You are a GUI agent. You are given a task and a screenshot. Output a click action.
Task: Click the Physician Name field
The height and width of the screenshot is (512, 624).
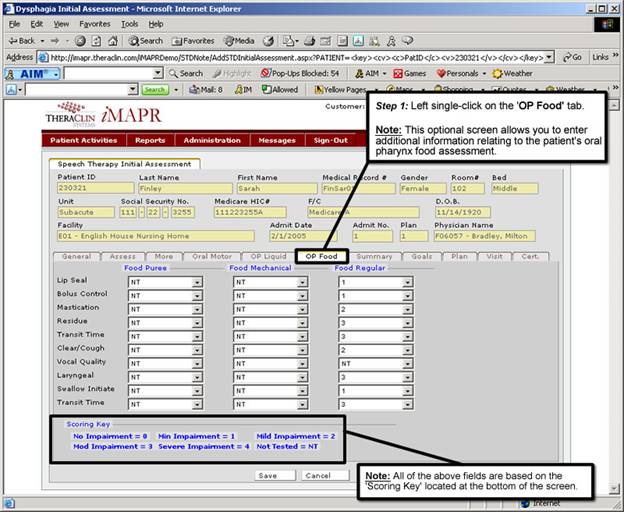pos(485,236)
